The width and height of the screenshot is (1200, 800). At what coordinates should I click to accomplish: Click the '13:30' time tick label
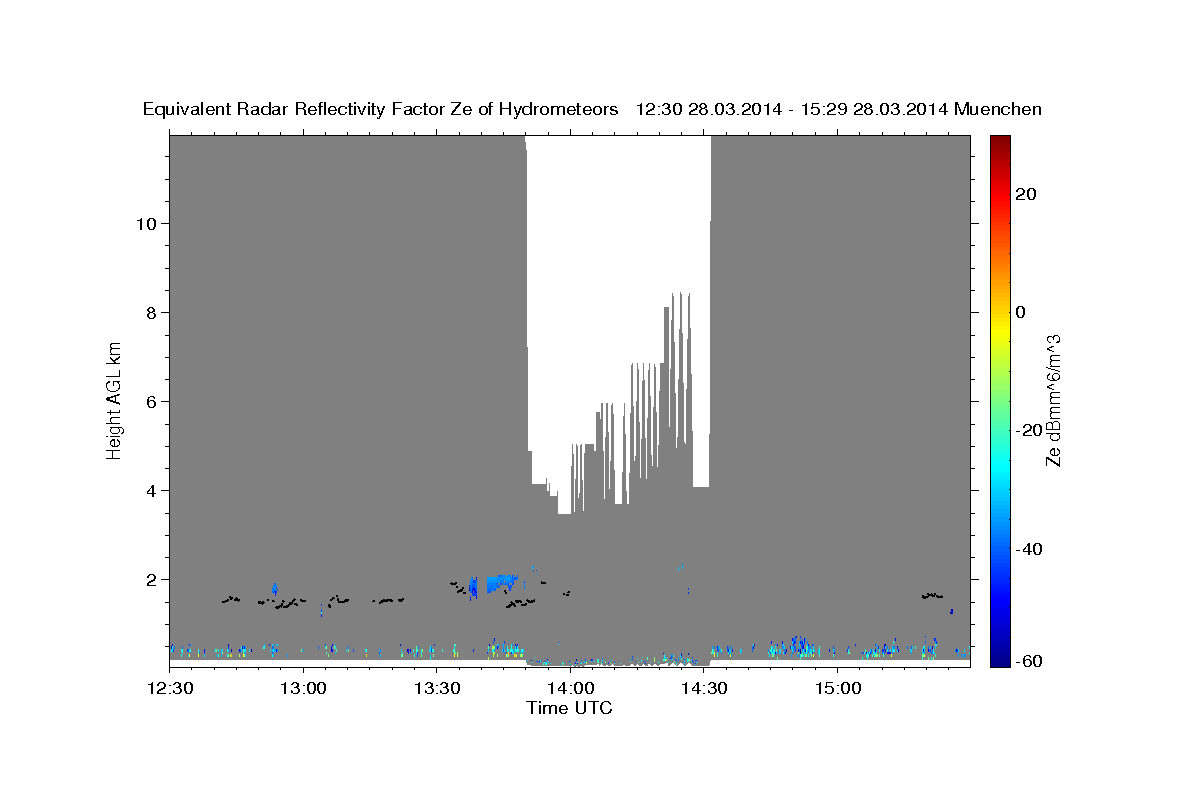437,689
